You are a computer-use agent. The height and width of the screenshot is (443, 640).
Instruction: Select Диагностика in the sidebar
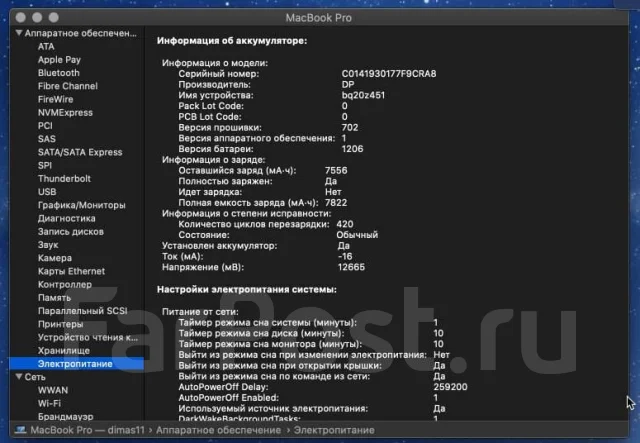coord(67,218)
